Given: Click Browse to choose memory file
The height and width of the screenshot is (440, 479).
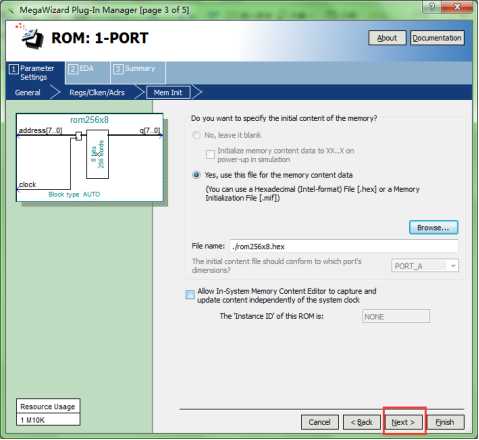Looking at the screenshot, I should (433, 228).
